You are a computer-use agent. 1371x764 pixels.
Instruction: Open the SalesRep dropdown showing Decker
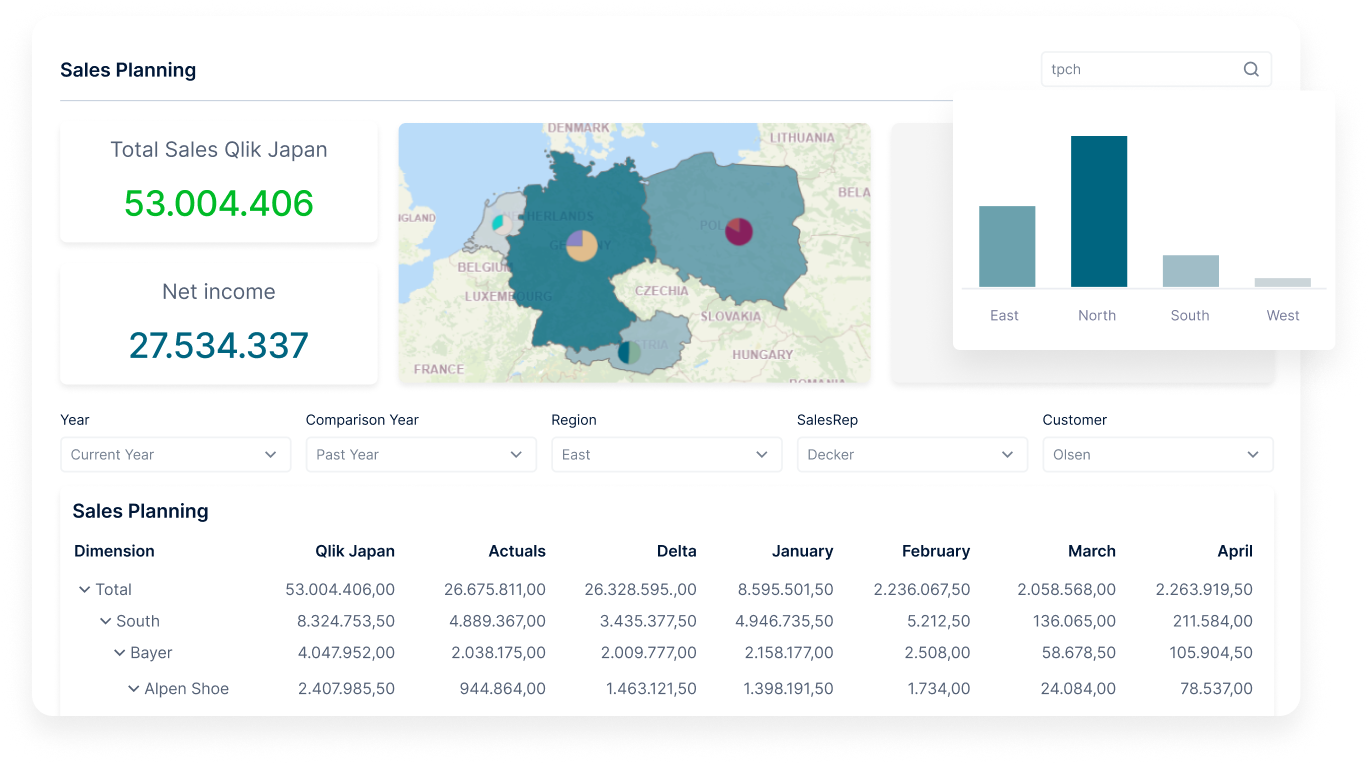coord(911,454)
